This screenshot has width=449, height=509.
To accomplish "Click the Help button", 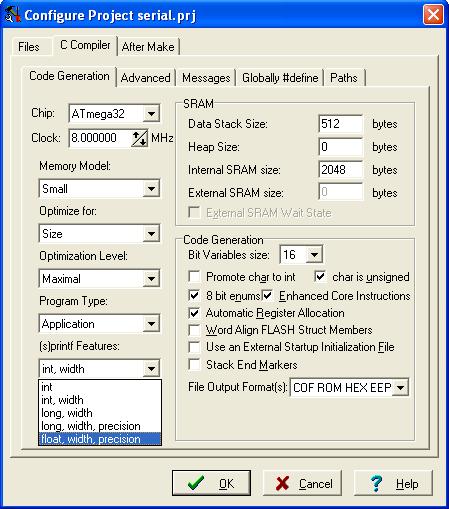I will pyautogui.click(x=393, y=483).
